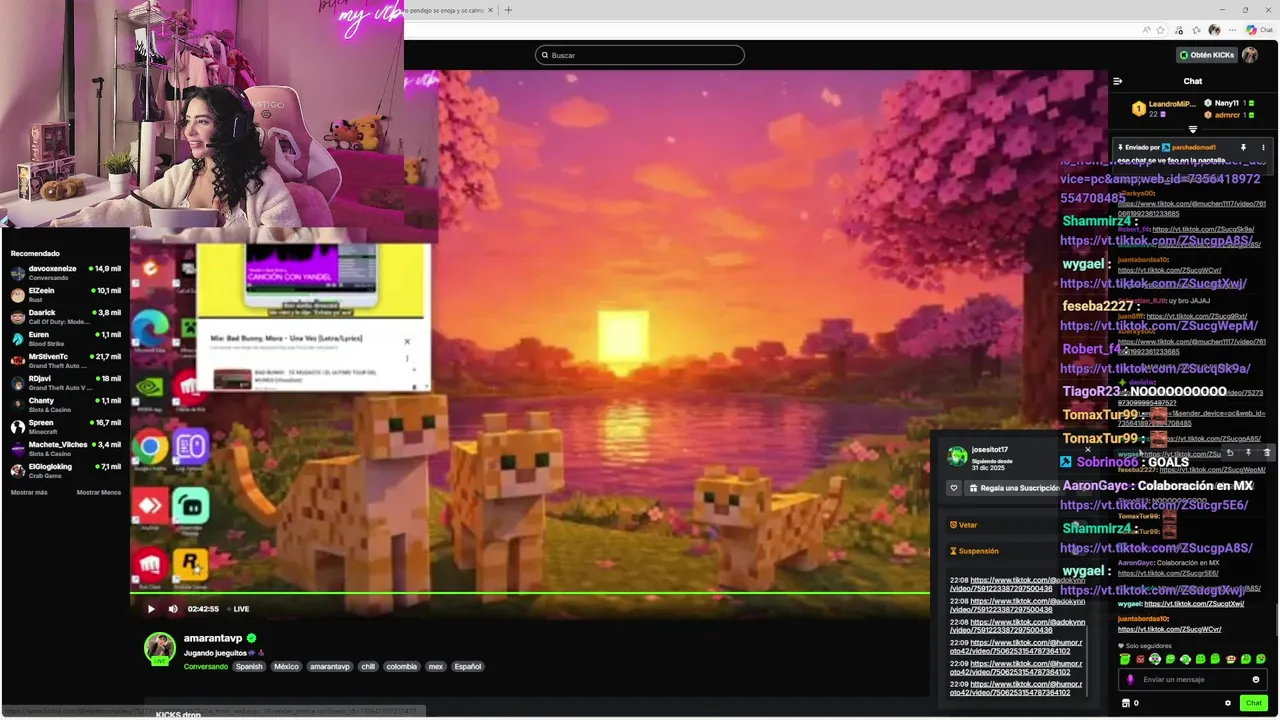Send message with green Chat button
The height and width of the screenshot is (720, 1280).
click(1254, 703)
